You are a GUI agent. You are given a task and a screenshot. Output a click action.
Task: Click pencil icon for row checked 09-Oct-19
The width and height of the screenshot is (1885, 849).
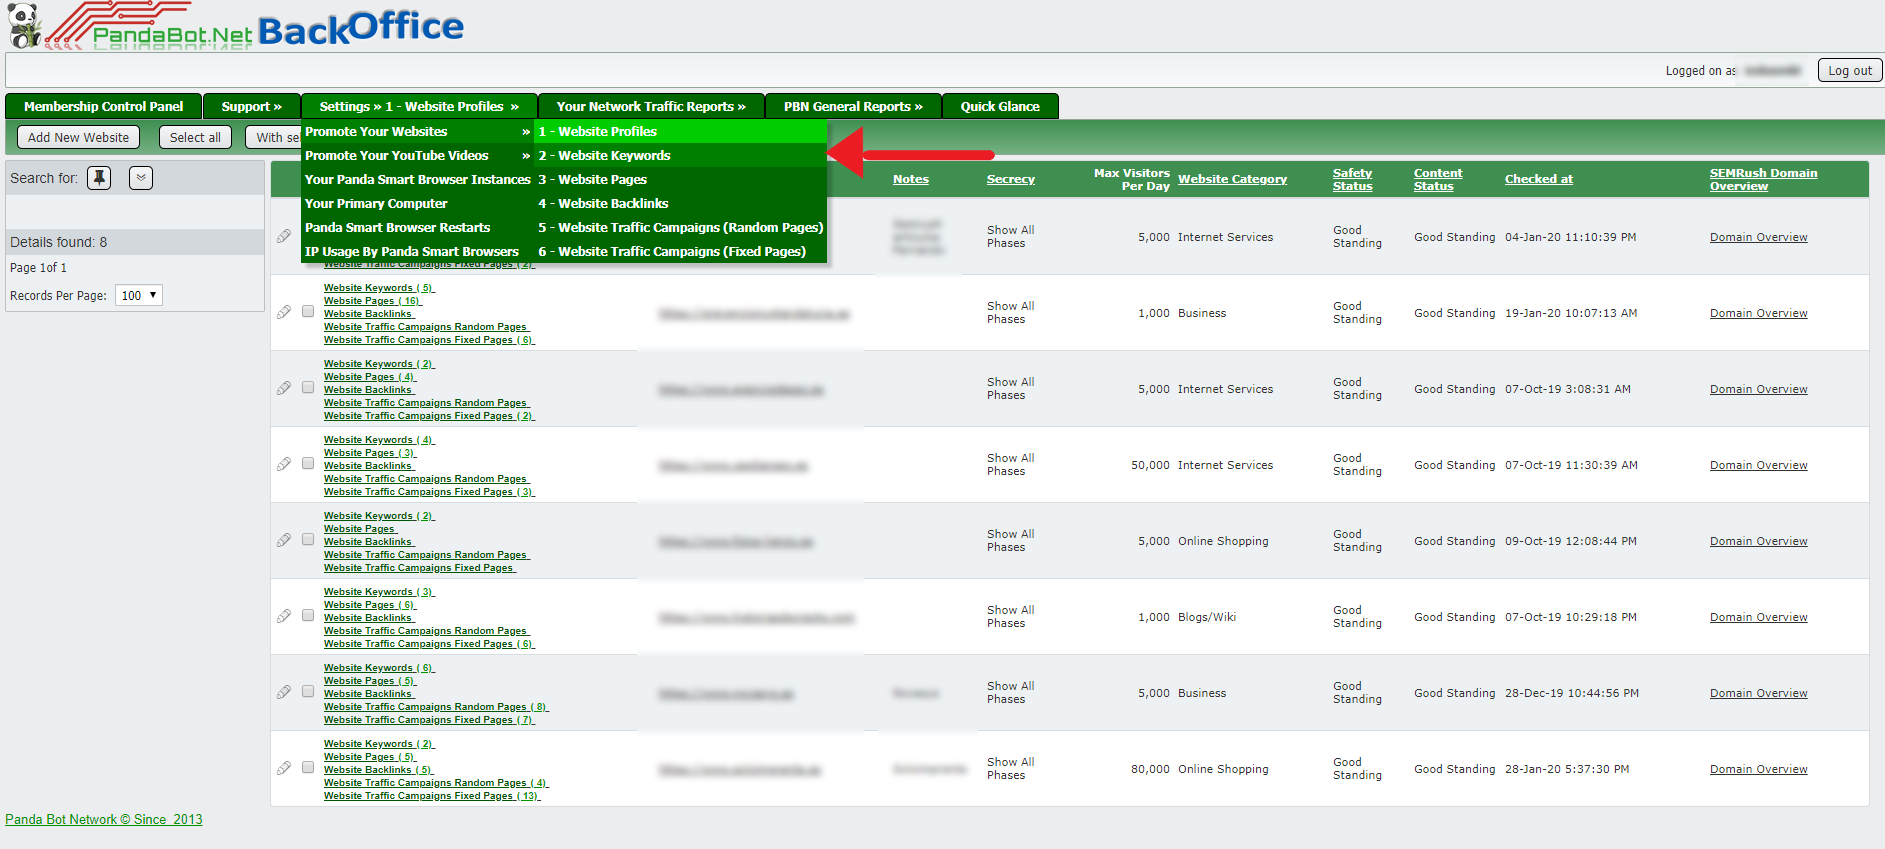(284, 540)
